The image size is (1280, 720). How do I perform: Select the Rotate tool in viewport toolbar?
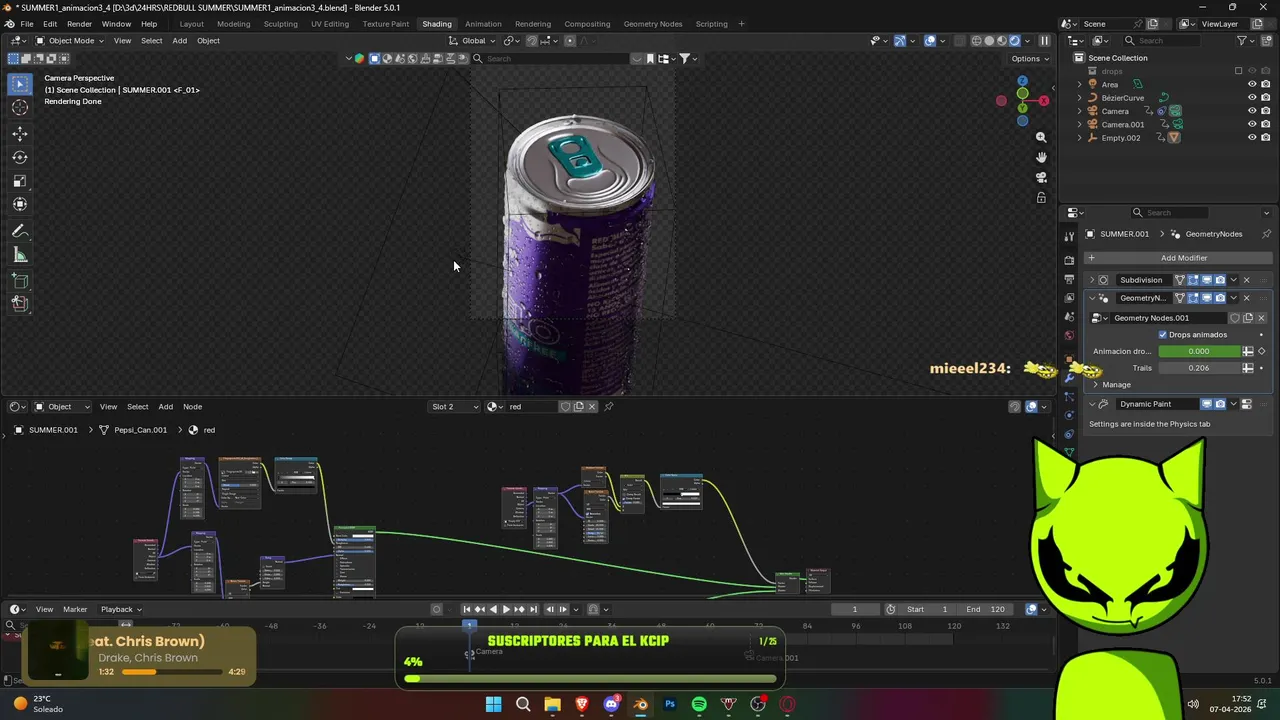coord(20,157)
